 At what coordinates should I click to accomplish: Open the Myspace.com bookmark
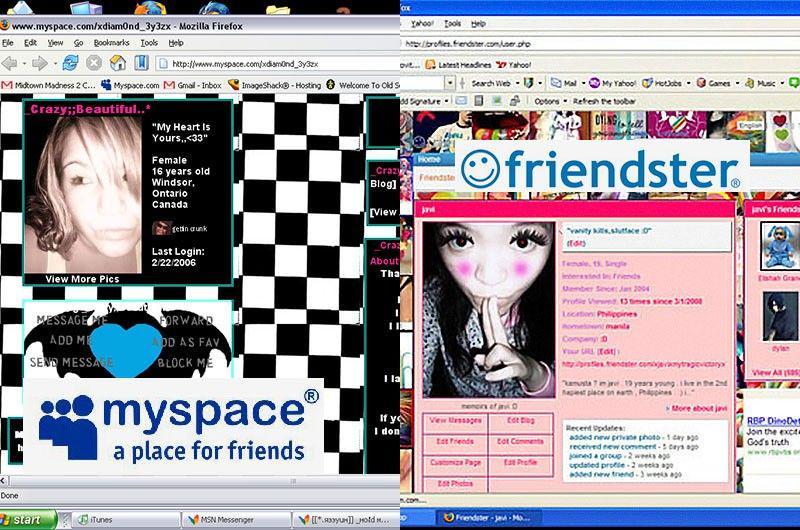[130, 85]
